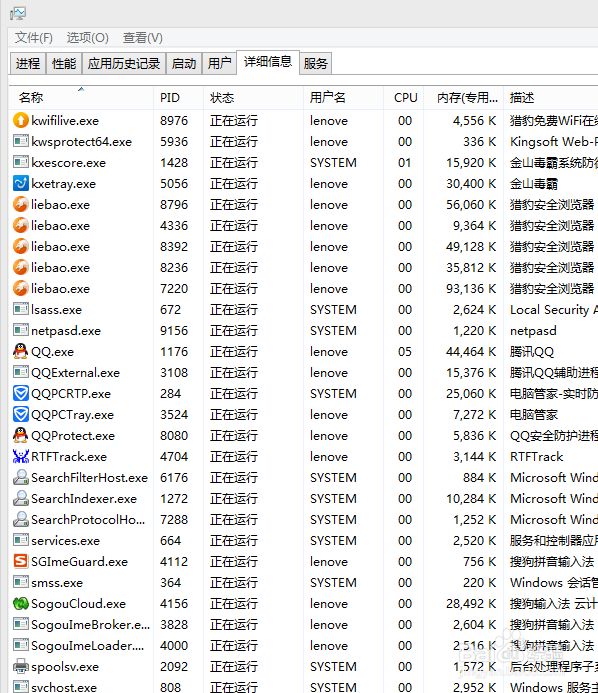Select the lsass.exe process name

[57, 310]
